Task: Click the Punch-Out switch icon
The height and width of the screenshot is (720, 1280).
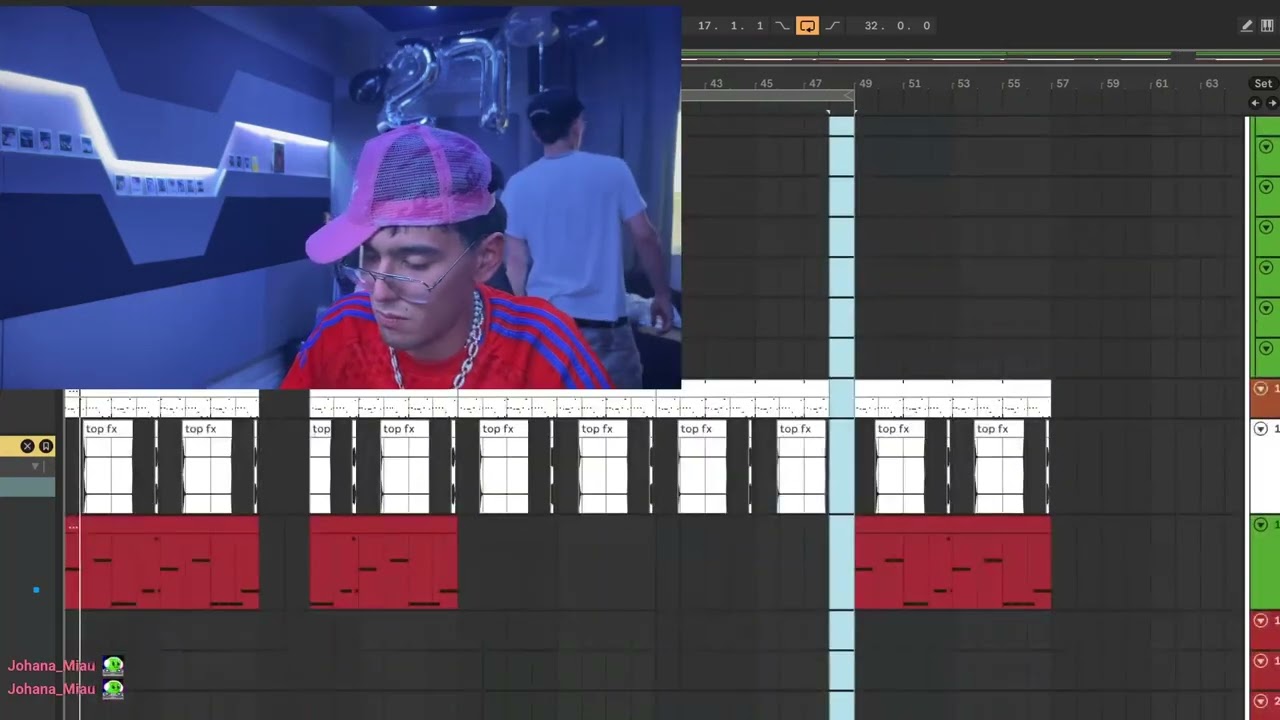Action: [x=832, y=26]
